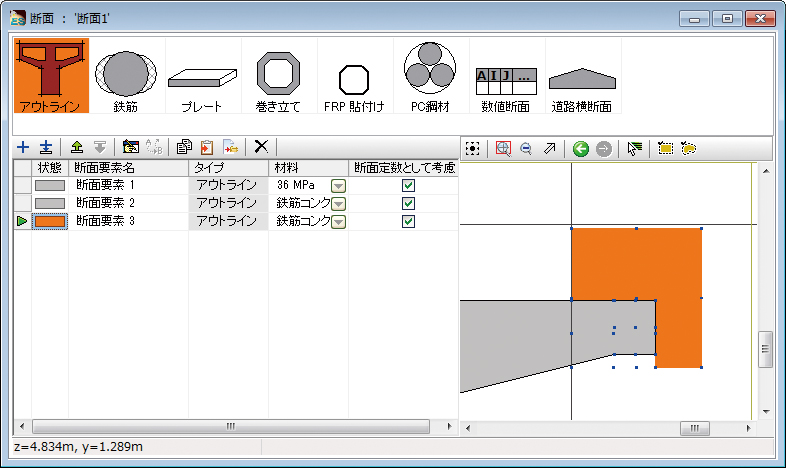This screenshot has width=786, height=468.
Task: Click the paste clipboard icon
Action: pyautogui.click(x=207, y=147)
